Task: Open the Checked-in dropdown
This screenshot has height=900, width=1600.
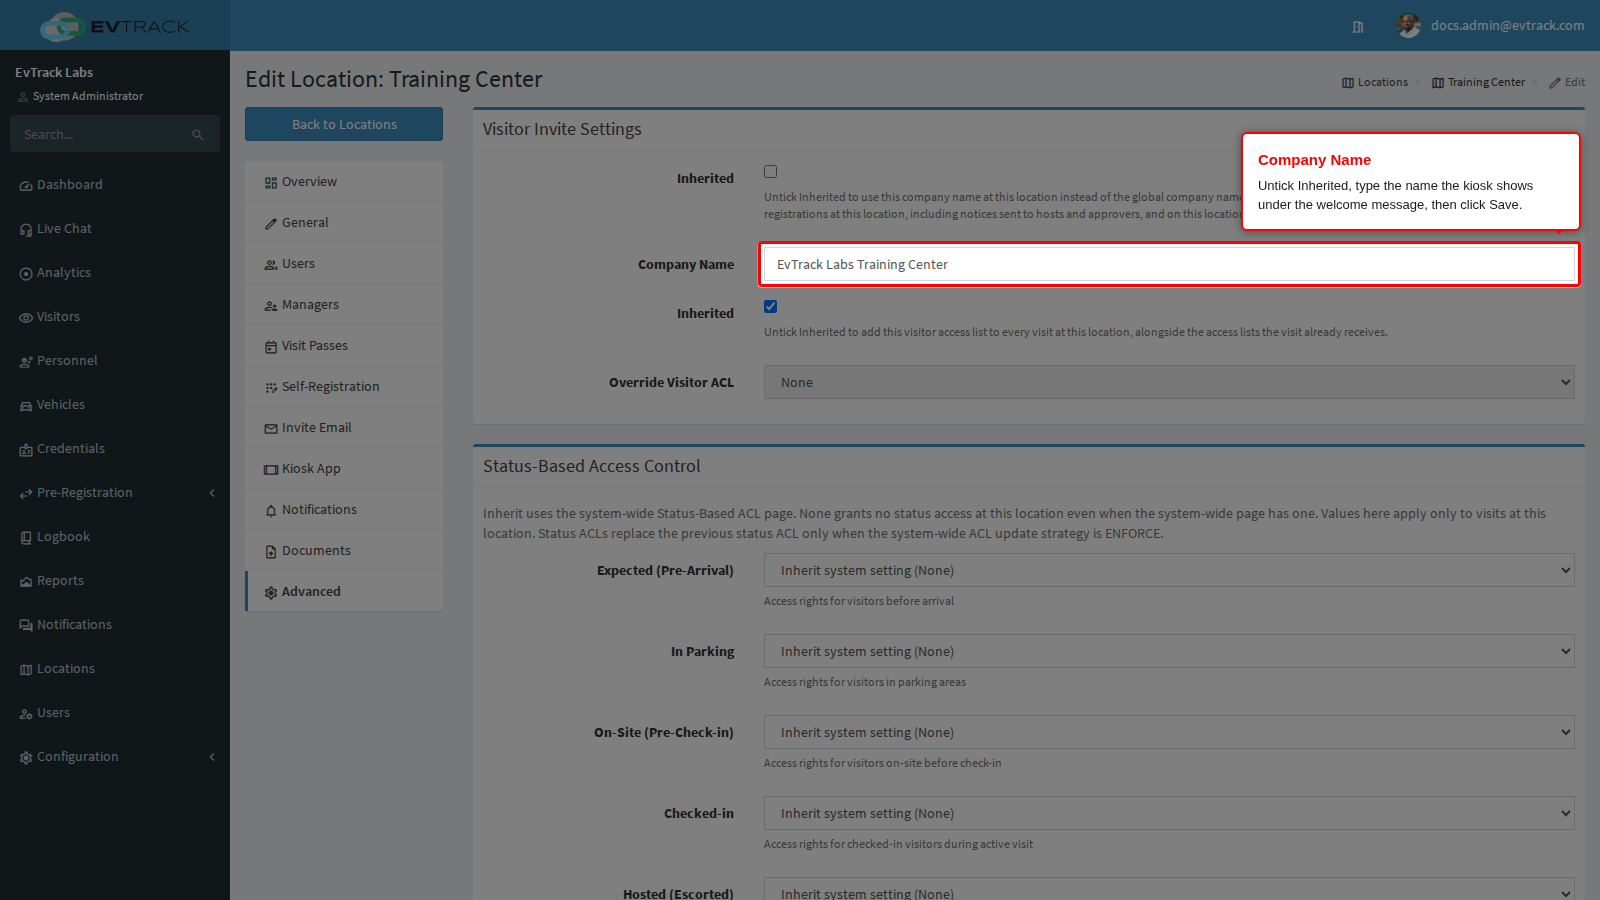Action: pyautogui.click(x=1169, y=813)
